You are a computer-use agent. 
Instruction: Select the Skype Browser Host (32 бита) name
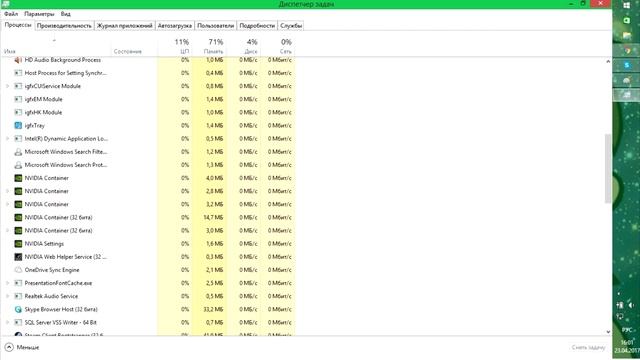(61, 309)
